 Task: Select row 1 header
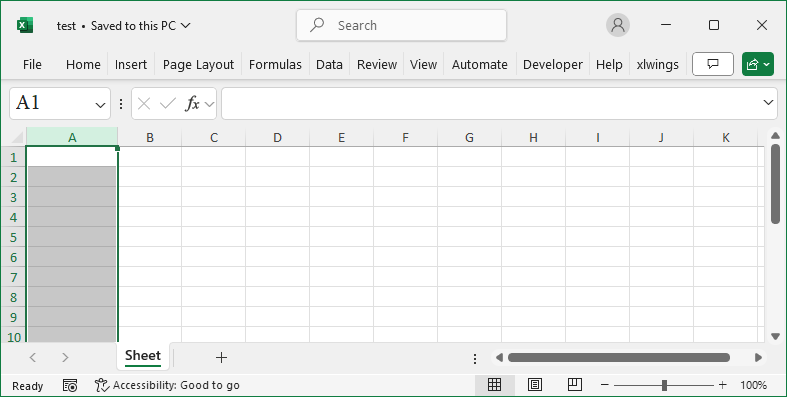[x=14, y=157]
